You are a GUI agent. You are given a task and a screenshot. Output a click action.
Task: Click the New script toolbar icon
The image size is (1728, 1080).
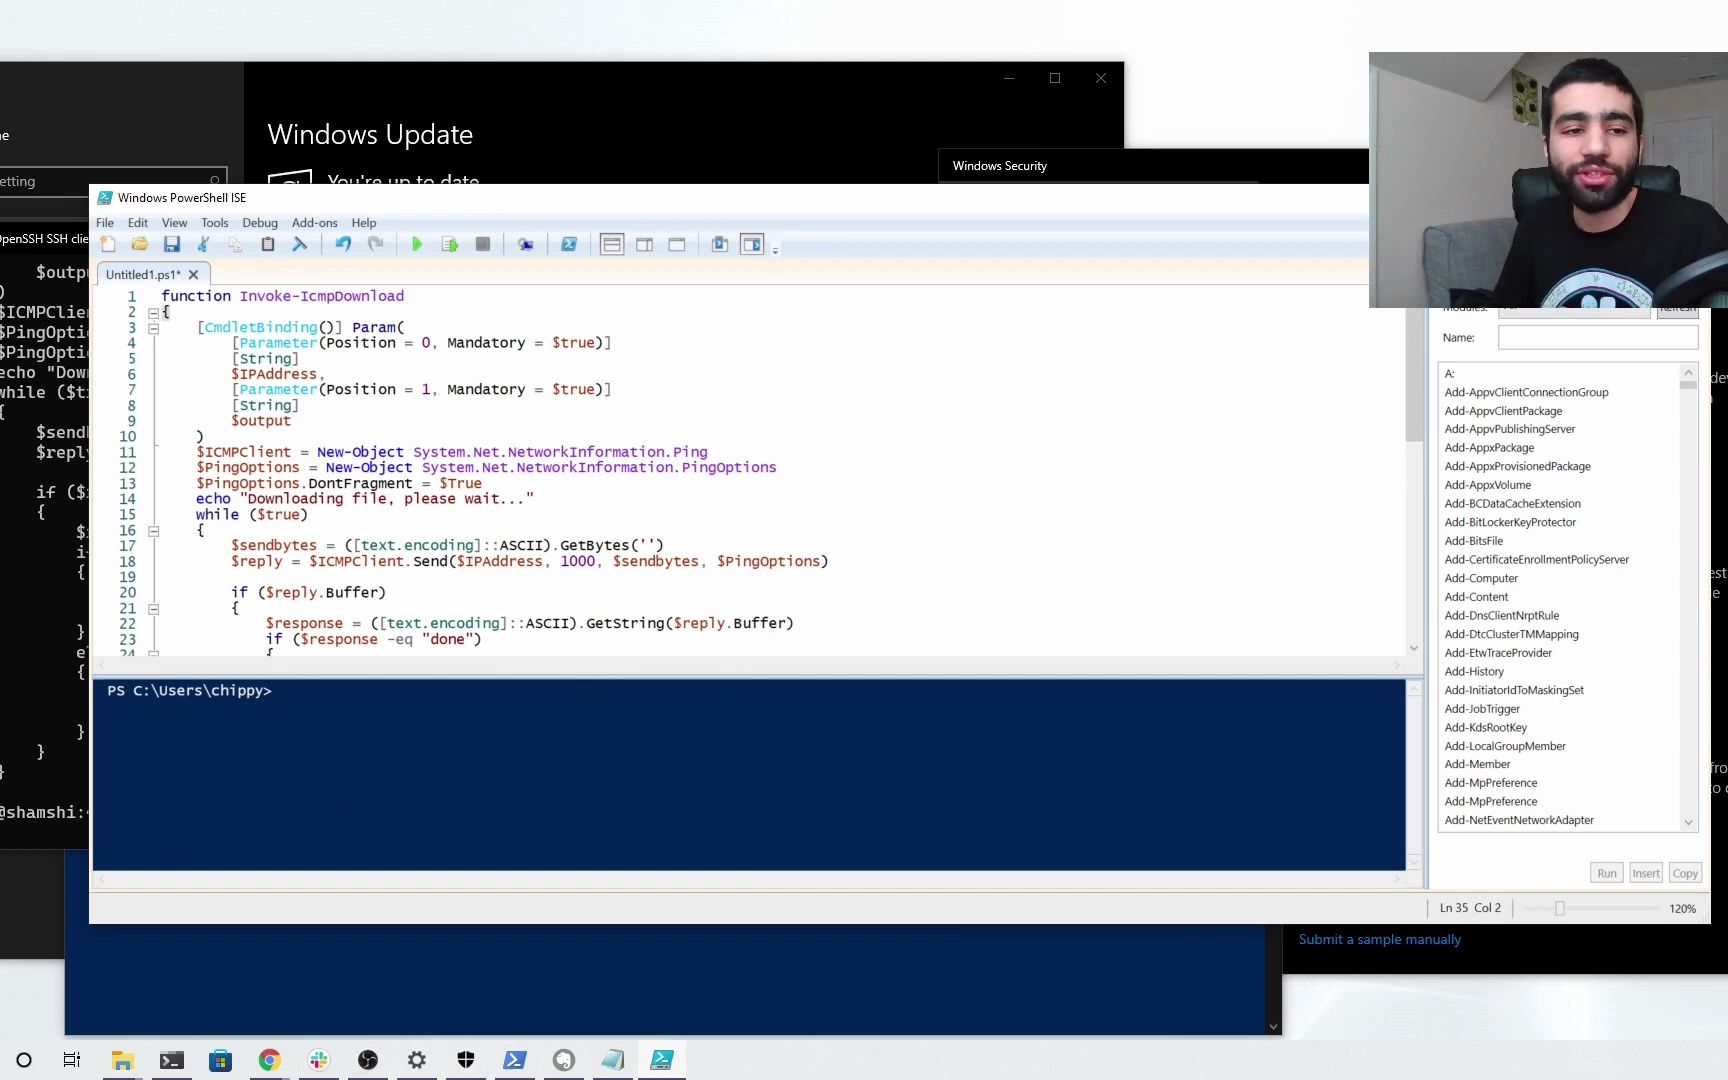(108, 245)
